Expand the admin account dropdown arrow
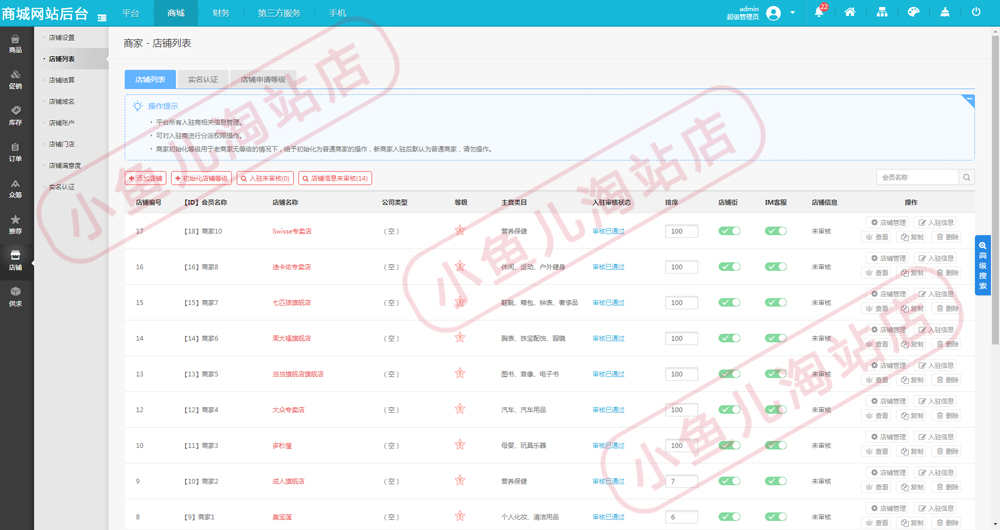Viewport: 1000px width, 530px height. pos(793,13)
